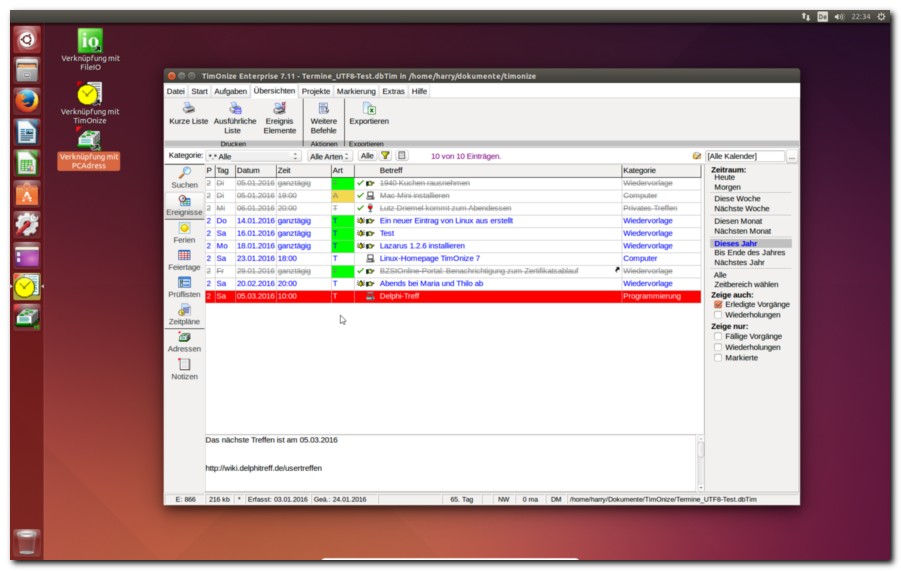Click Zeitbereich wählen
The height and width of the screenshot is (571, 901).
click(x=746, y=285)
